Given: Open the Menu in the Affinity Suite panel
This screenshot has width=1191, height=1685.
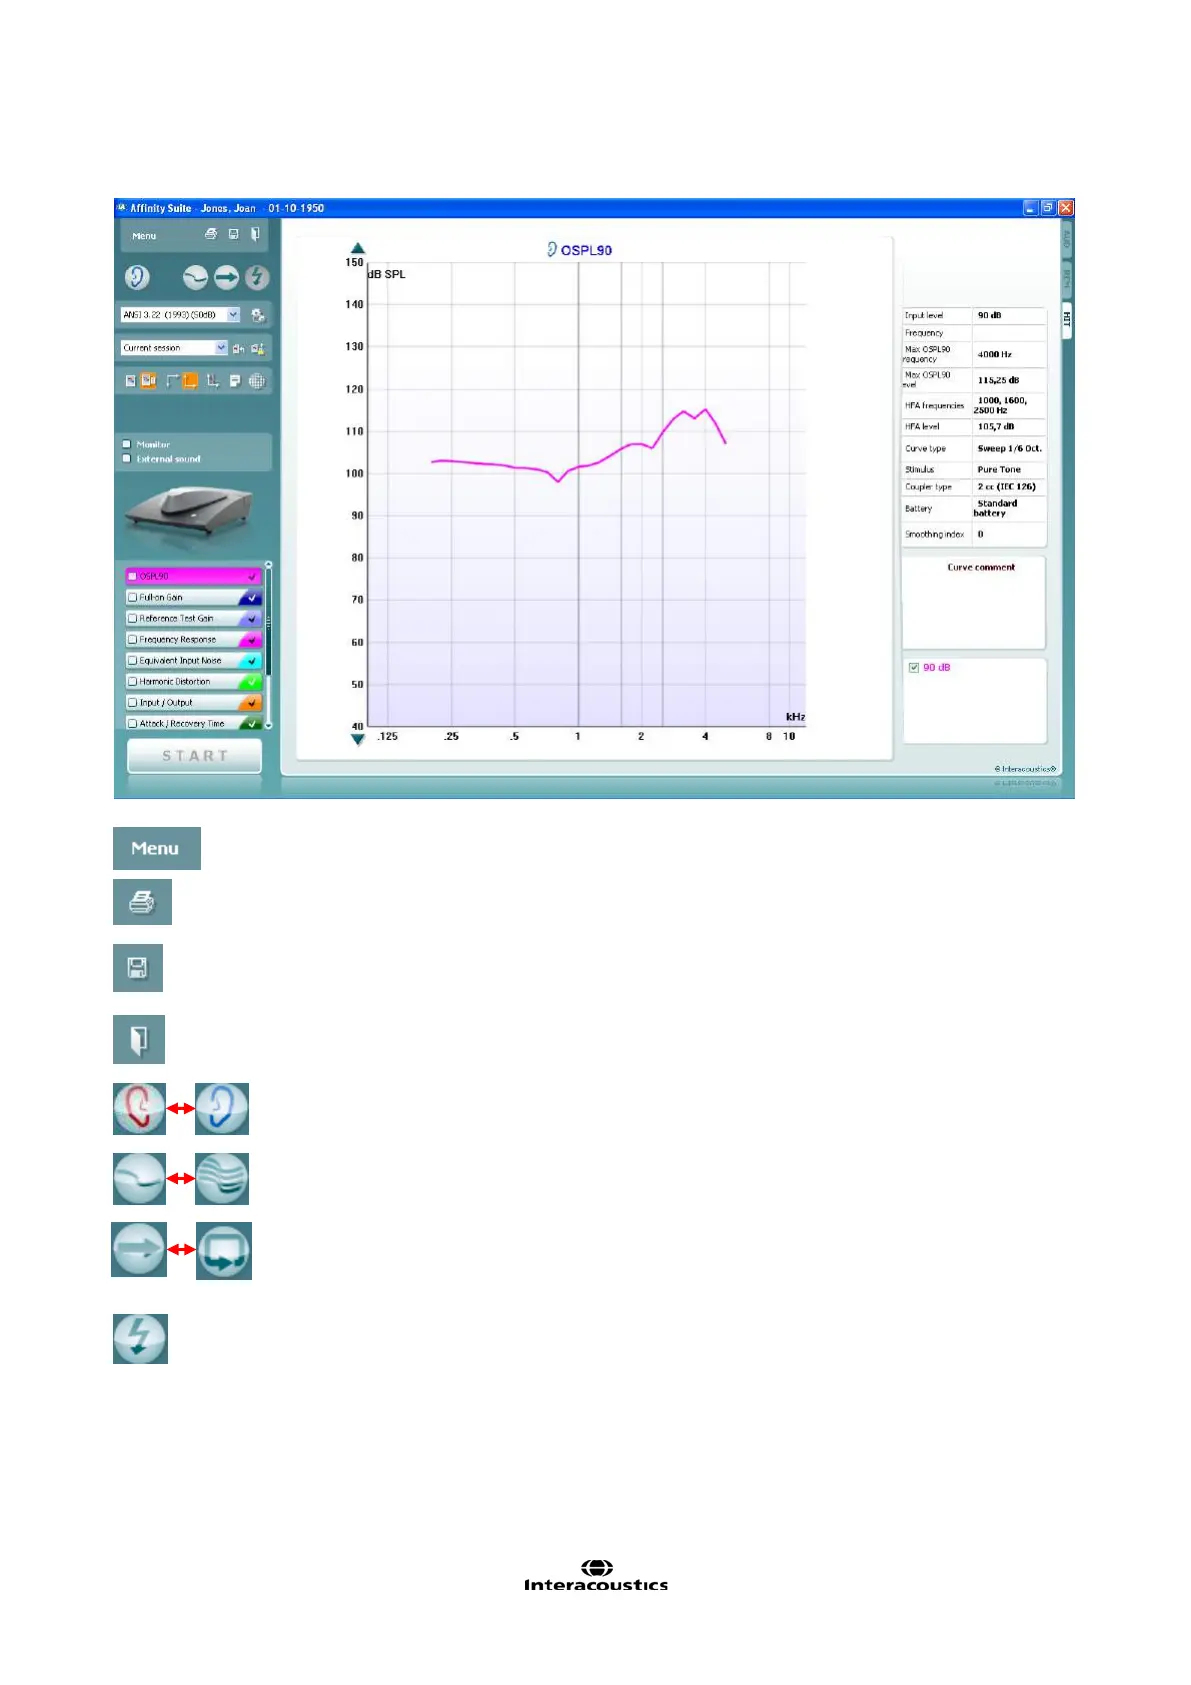Looking at the screenshot, I should point(144,236).
